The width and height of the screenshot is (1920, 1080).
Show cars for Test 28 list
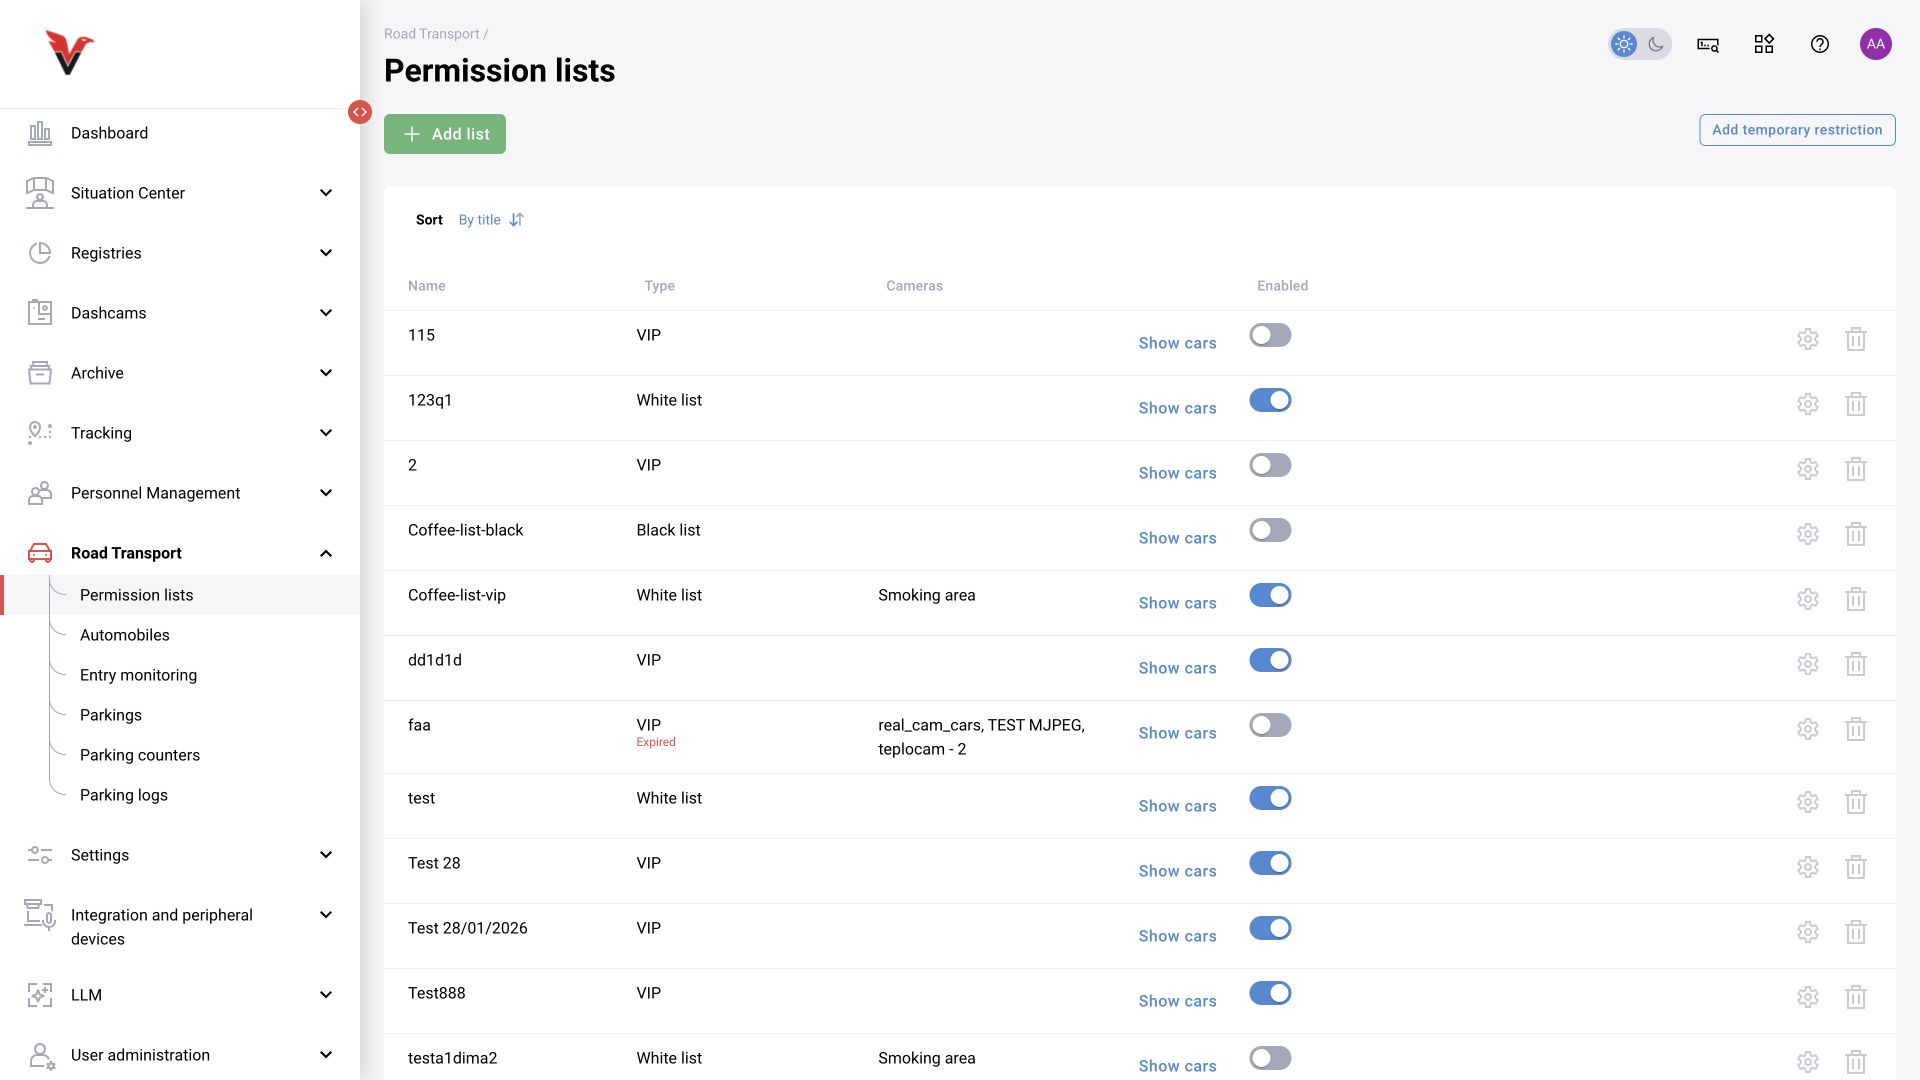[x=1177, y=871]
